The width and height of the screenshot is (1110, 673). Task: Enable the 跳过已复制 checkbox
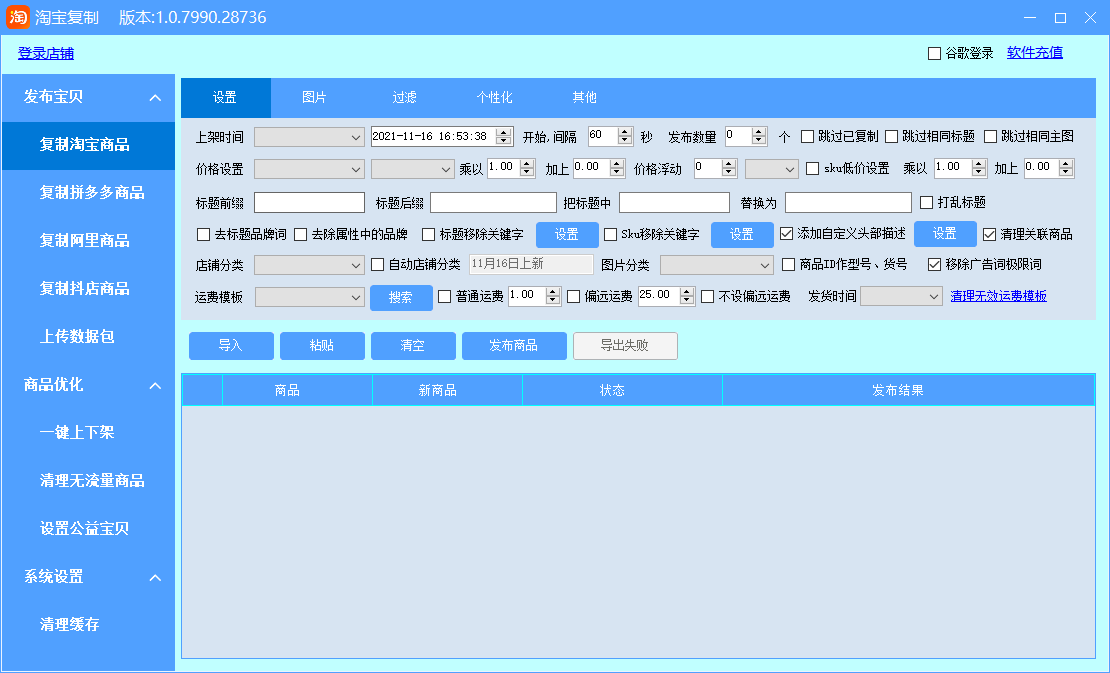[x=808, y=137]
